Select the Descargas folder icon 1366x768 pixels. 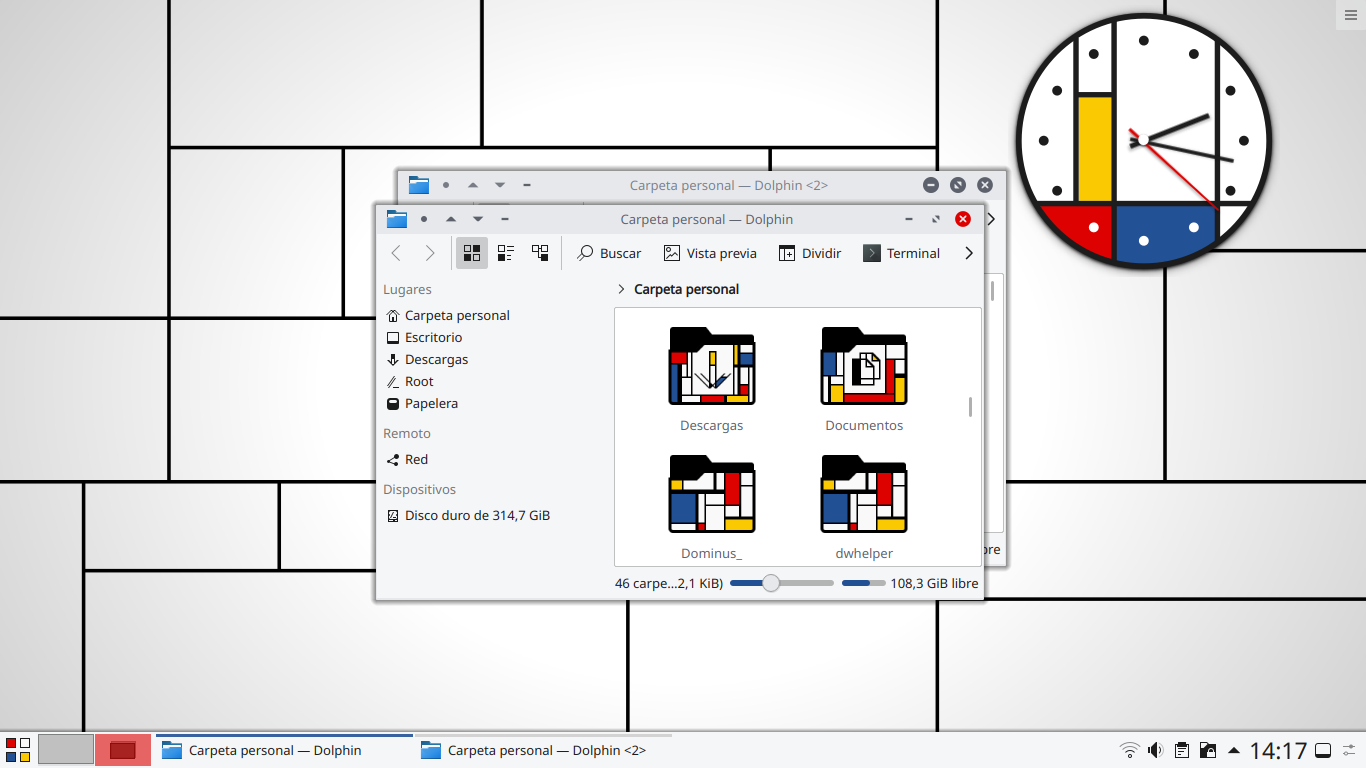pos(712,366)
